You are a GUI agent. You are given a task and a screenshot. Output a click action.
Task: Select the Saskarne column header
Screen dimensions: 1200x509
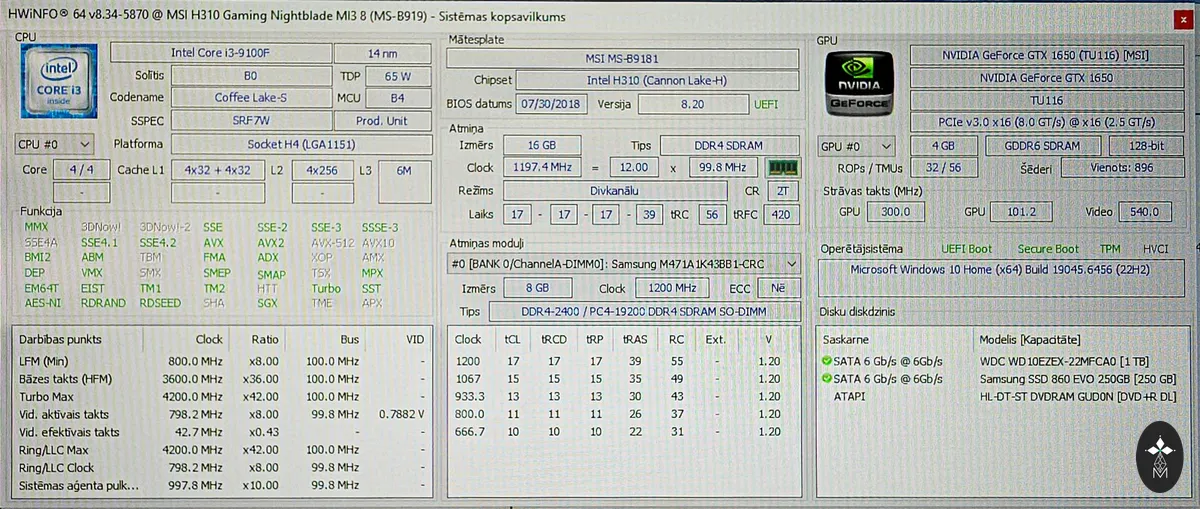point(847,340)
